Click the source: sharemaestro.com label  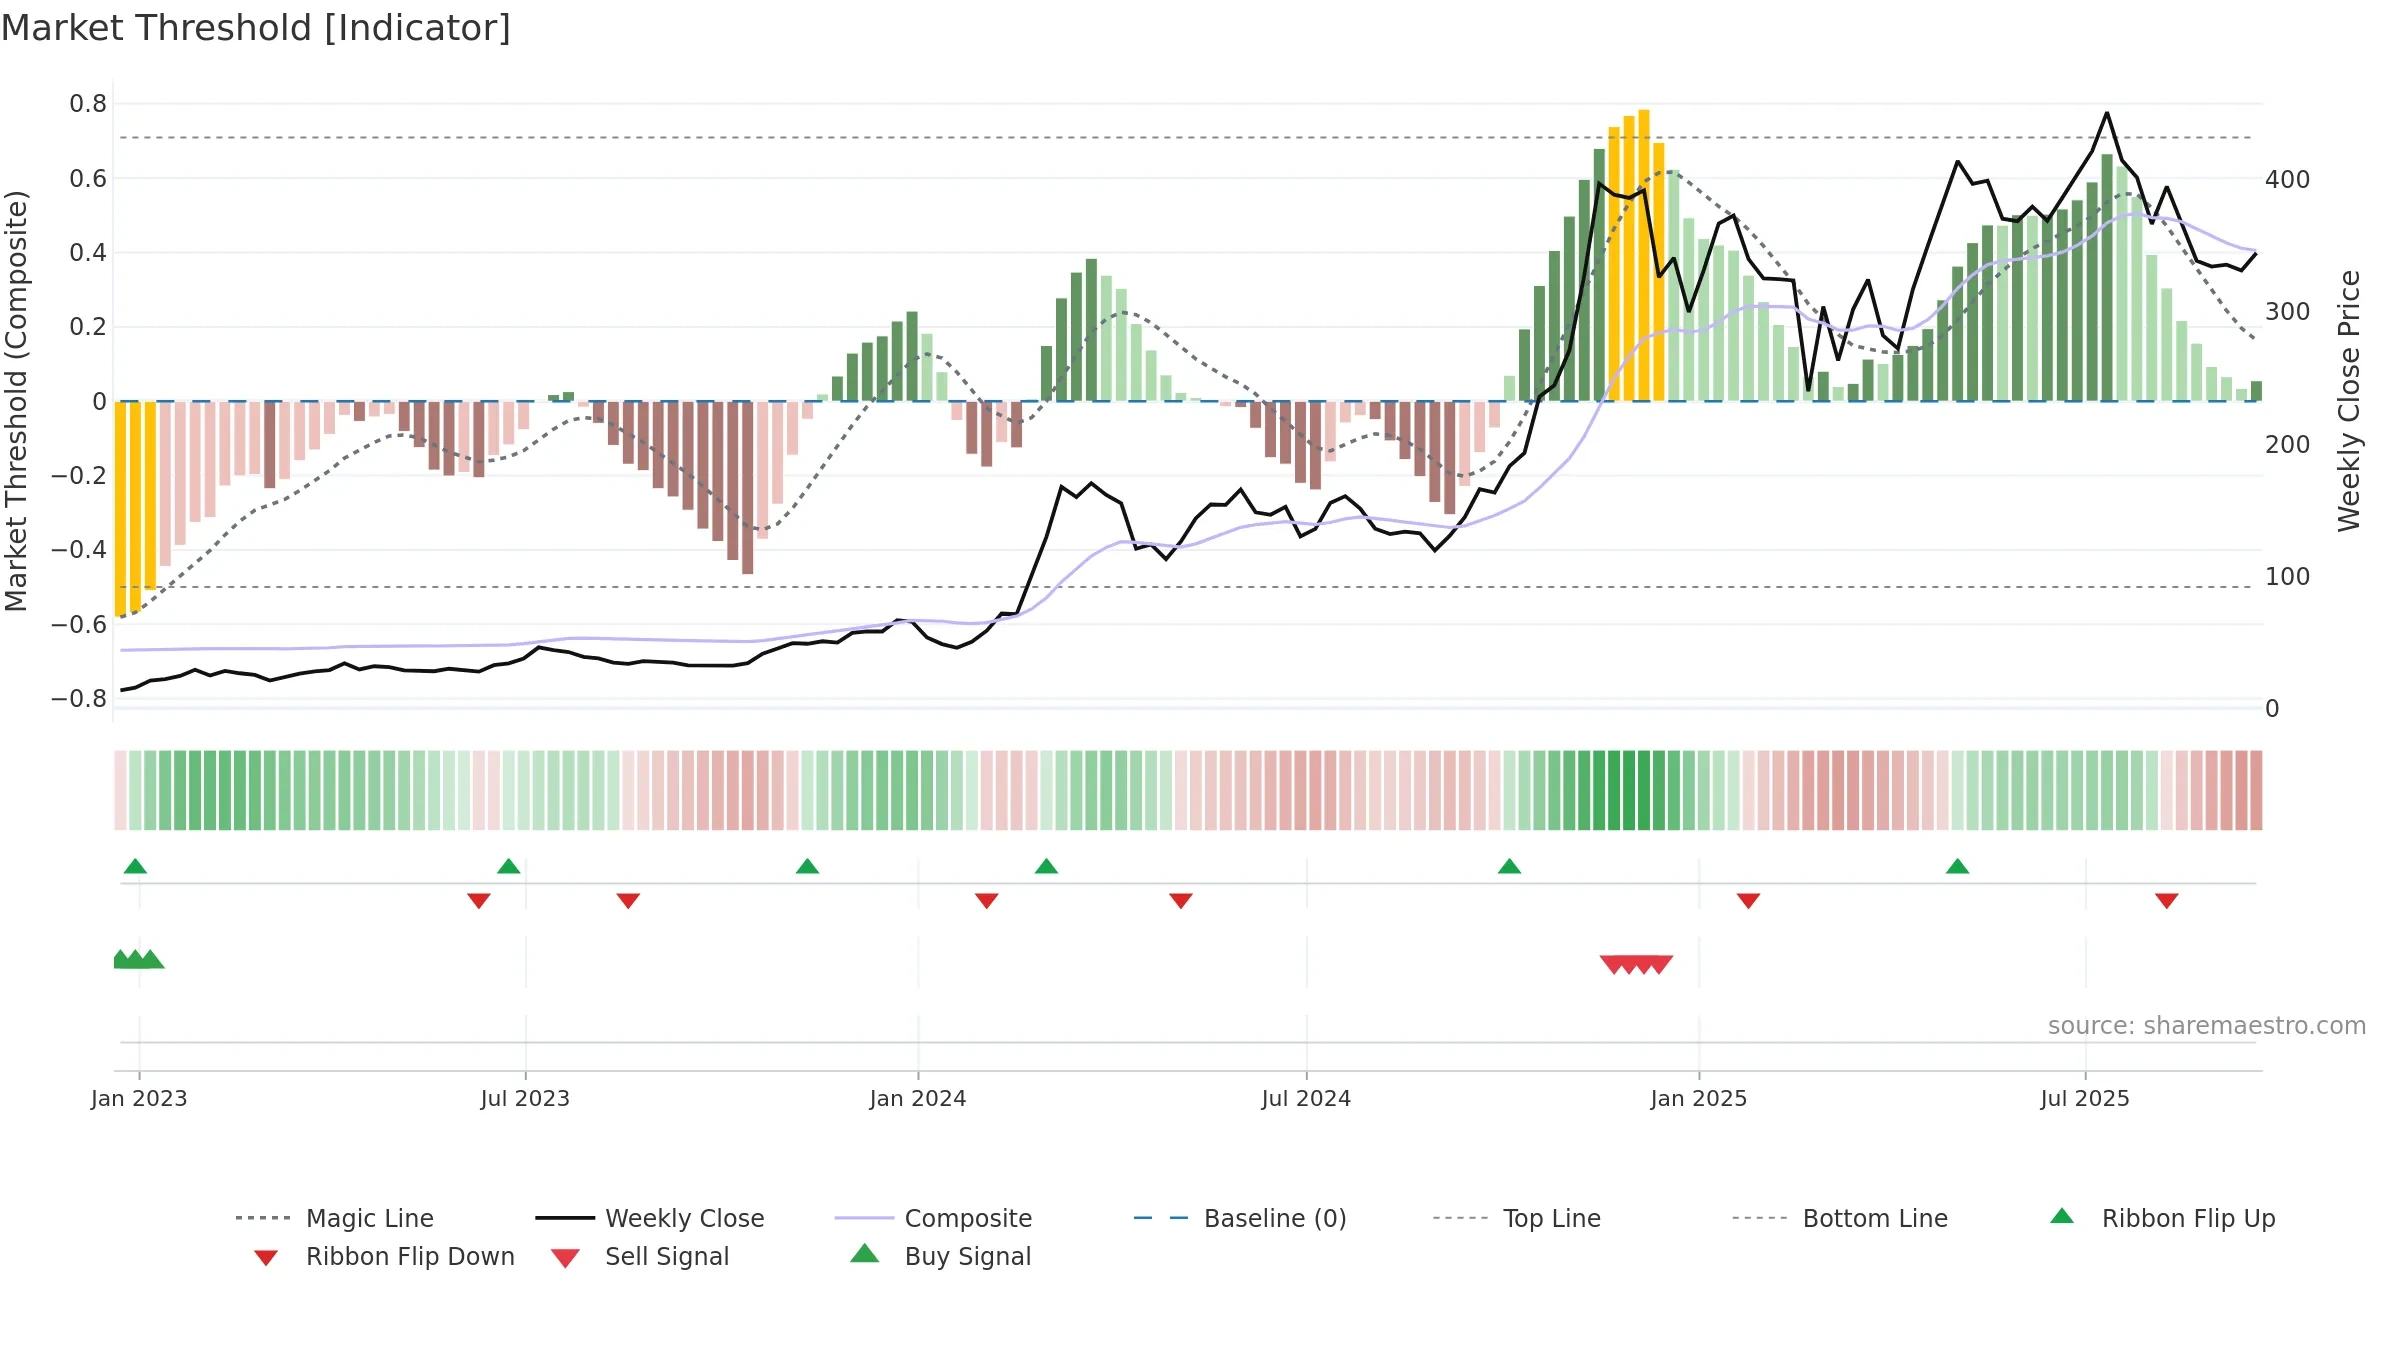point(2206,1026)
